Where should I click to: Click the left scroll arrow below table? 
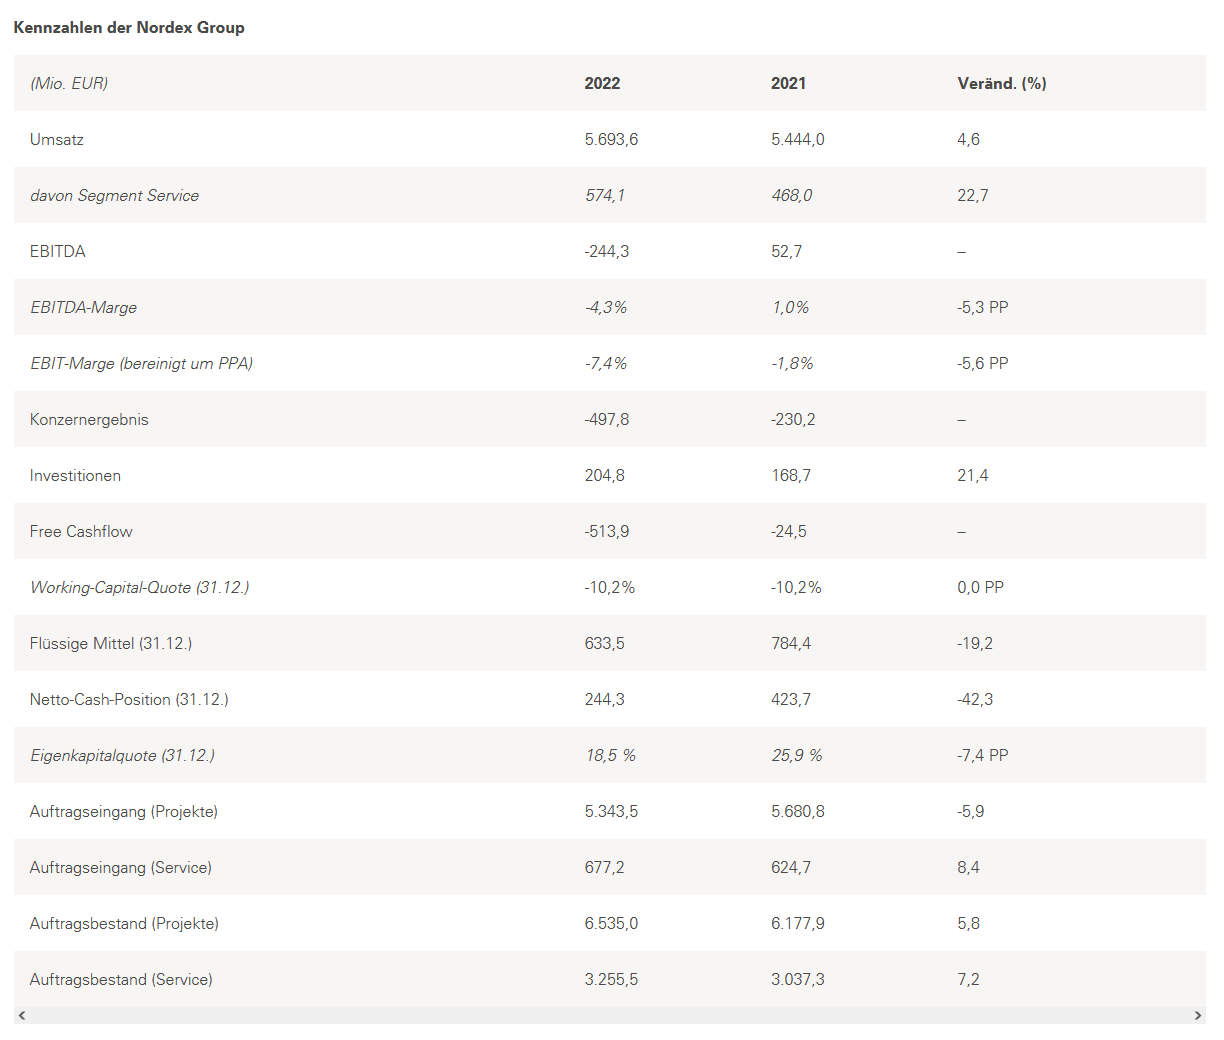tap(22, 1016)
